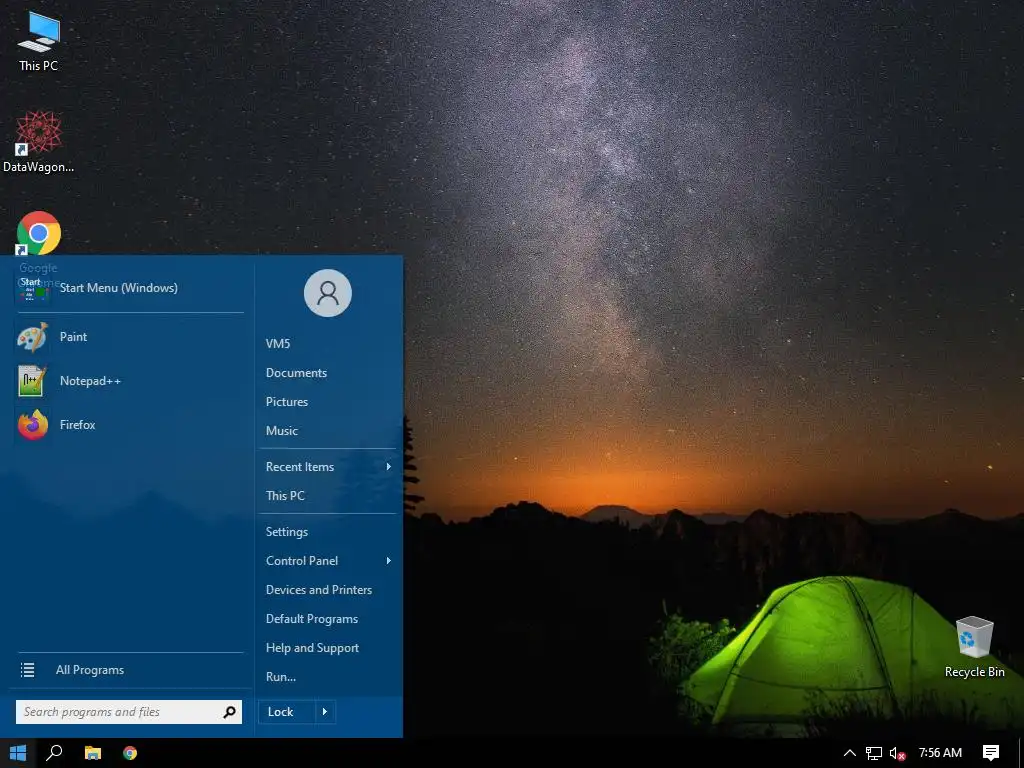Select the DataWagon desktop shortcut
The image size is (1024, 768).
tap(39, 141)
